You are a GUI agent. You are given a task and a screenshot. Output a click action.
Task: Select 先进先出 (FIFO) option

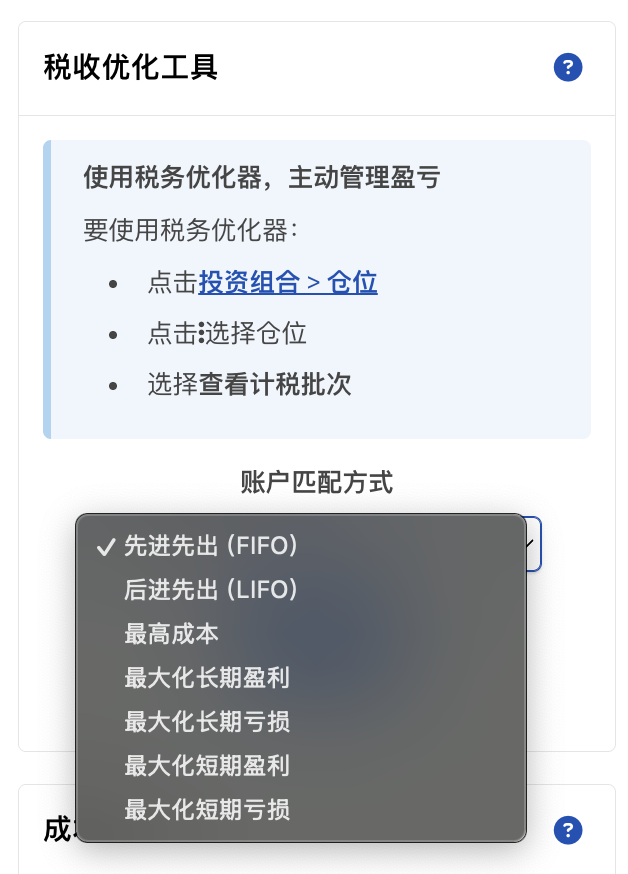(x=211, y=546)
